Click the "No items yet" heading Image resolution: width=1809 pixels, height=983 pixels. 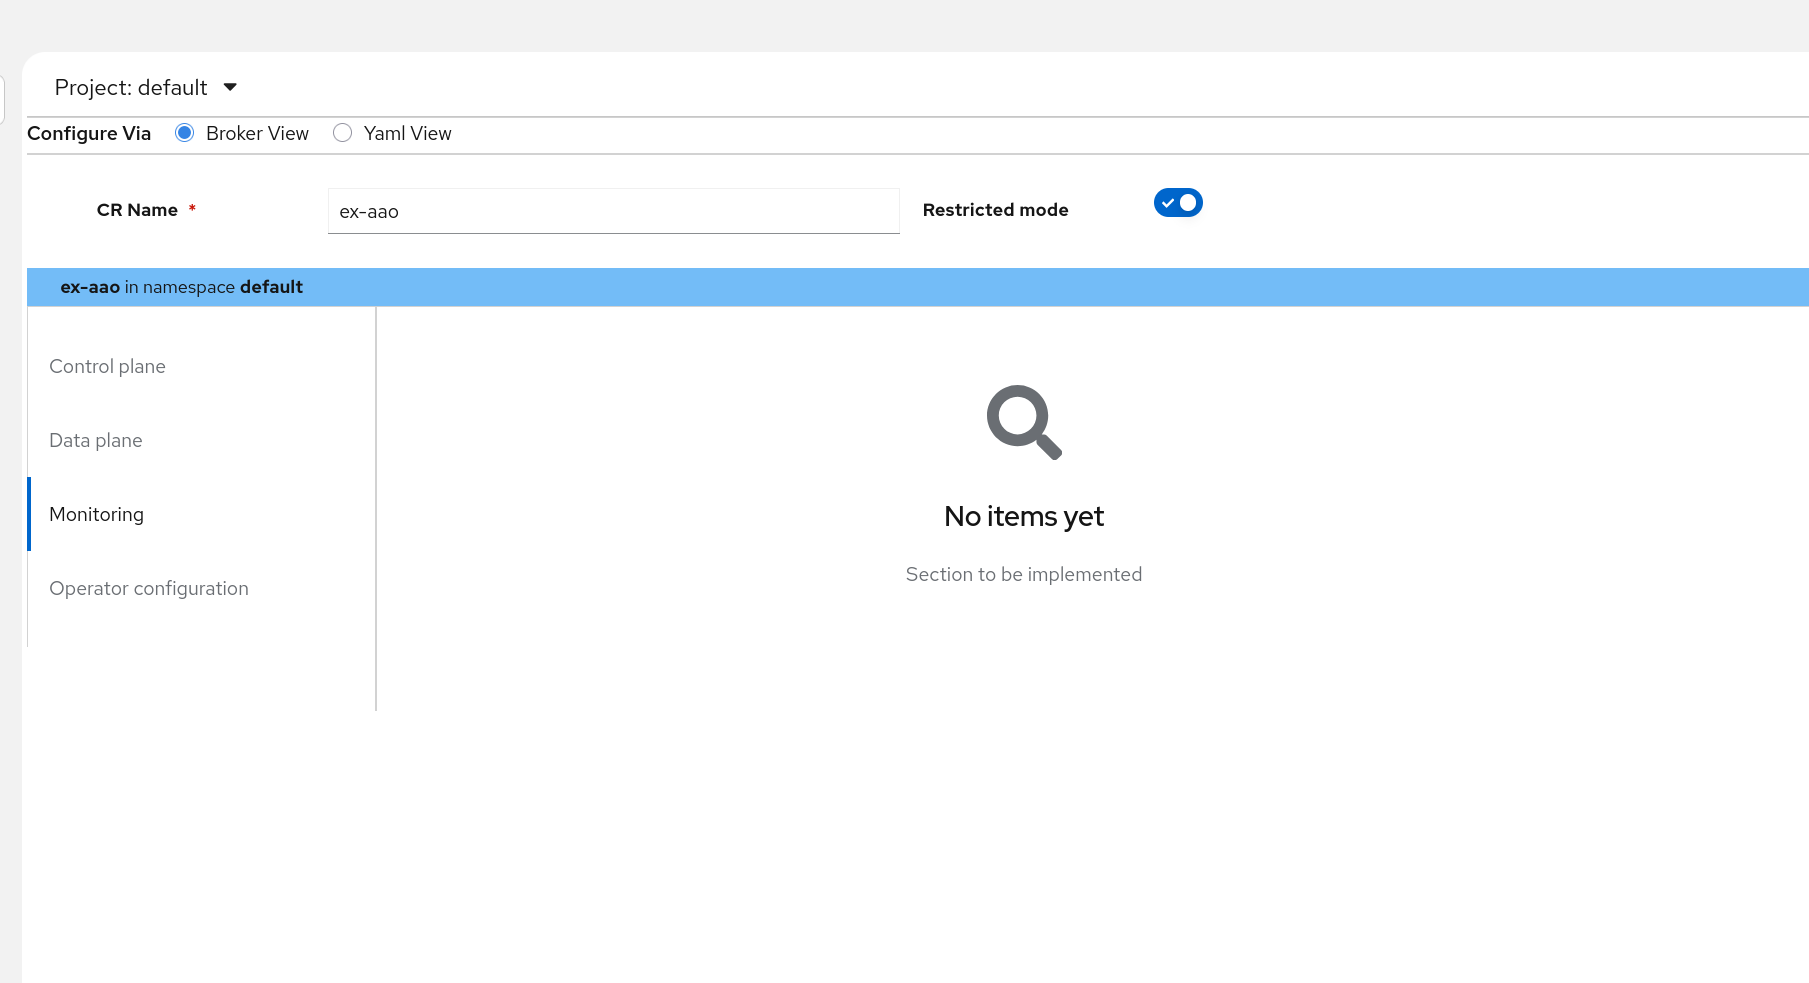1023,517
